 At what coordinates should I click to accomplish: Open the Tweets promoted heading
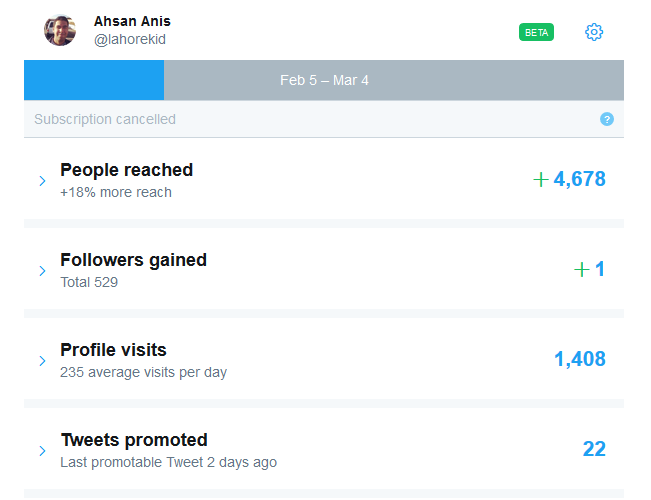134,440
